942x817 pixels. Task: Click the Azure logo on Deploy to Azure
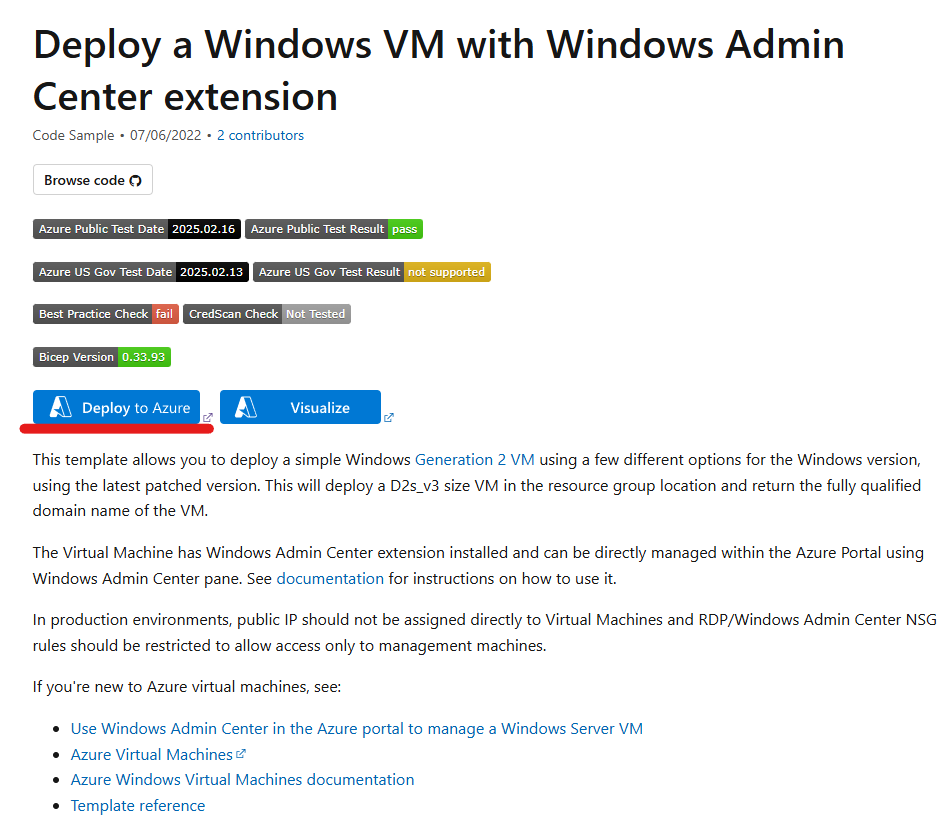61,407
